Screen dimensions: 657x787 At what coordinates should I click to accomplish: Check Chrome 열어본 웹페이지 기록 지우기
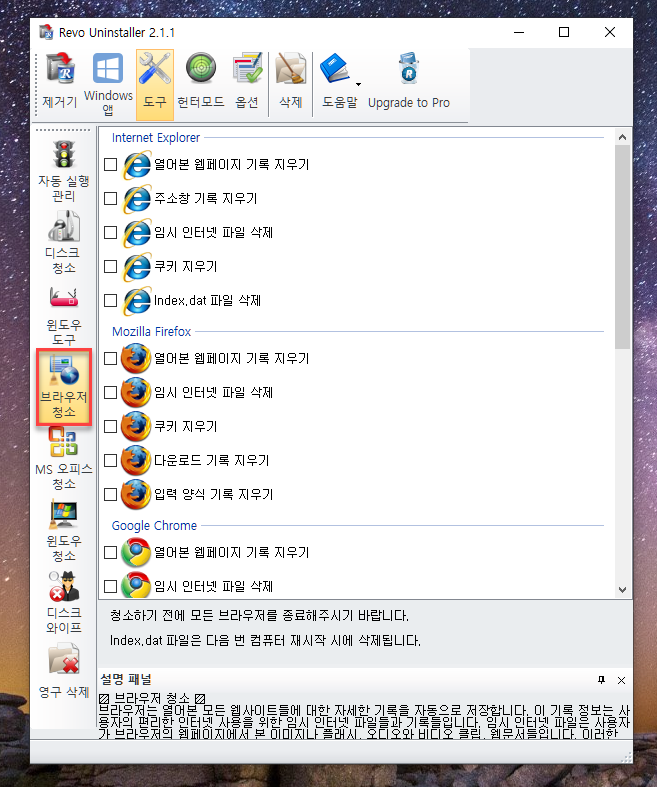click(x=110, y=553)
